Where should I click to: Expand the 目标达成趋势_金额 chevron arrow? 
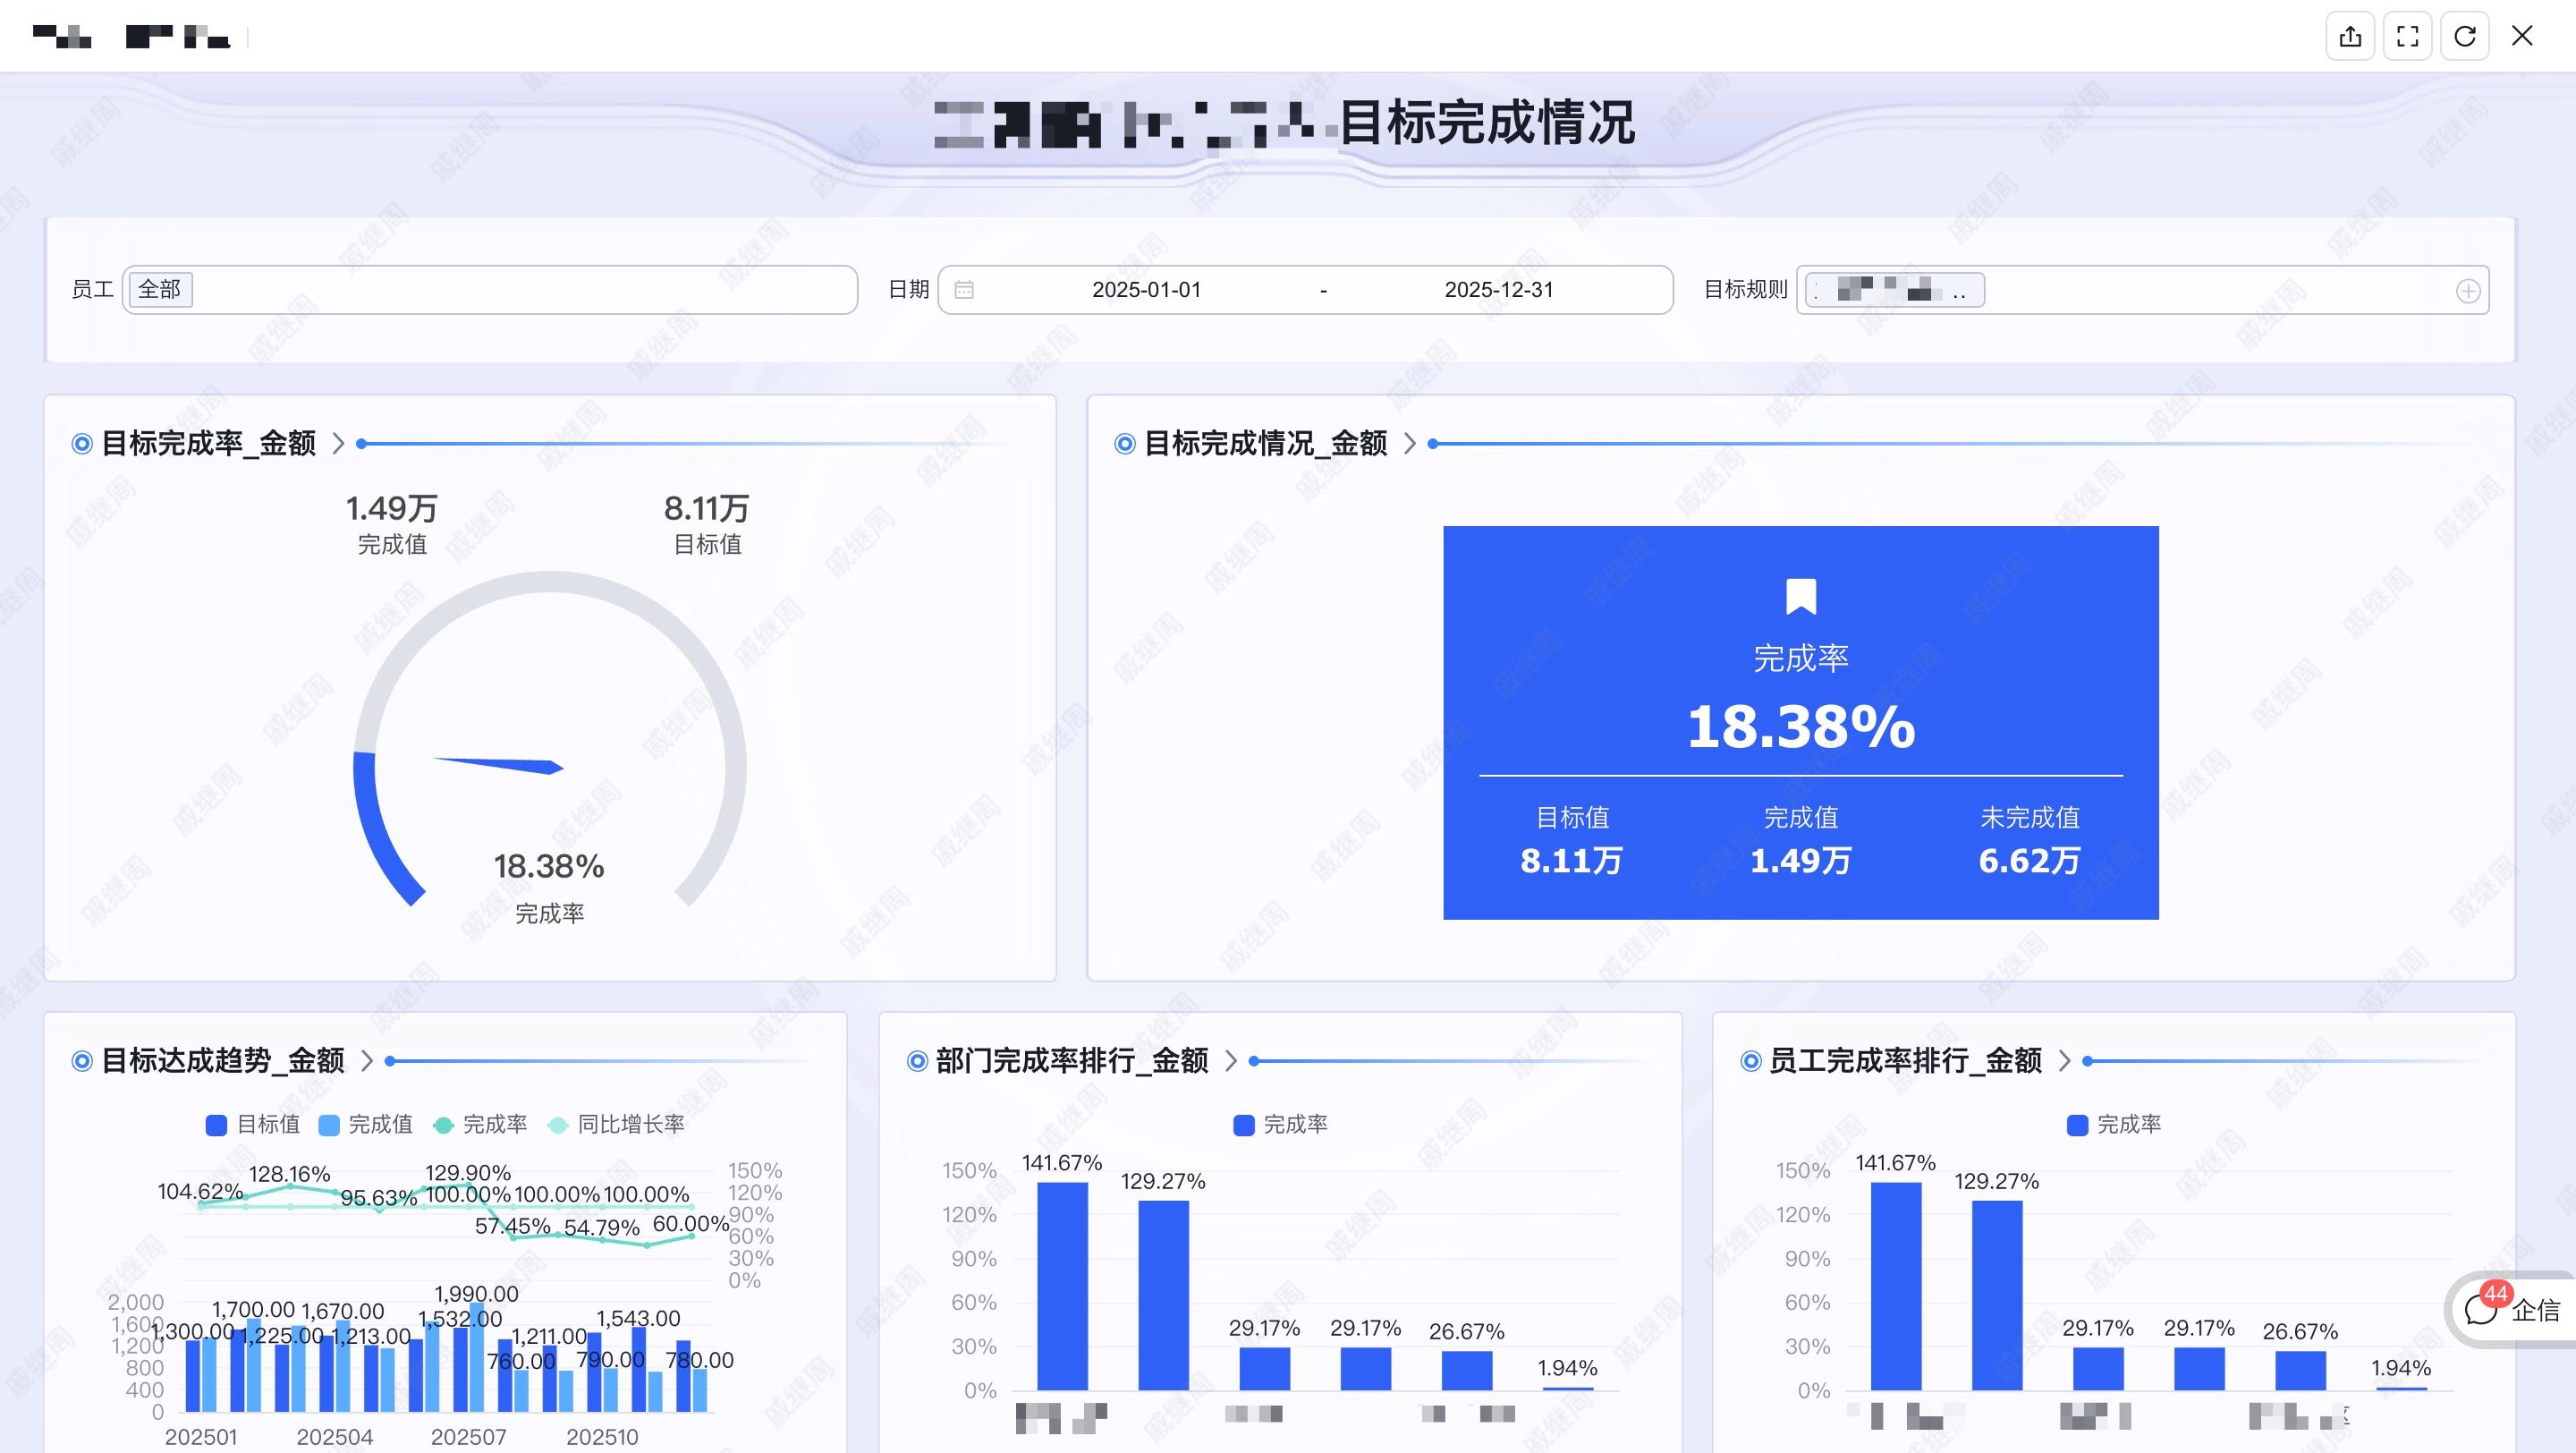click(367, 1061)
